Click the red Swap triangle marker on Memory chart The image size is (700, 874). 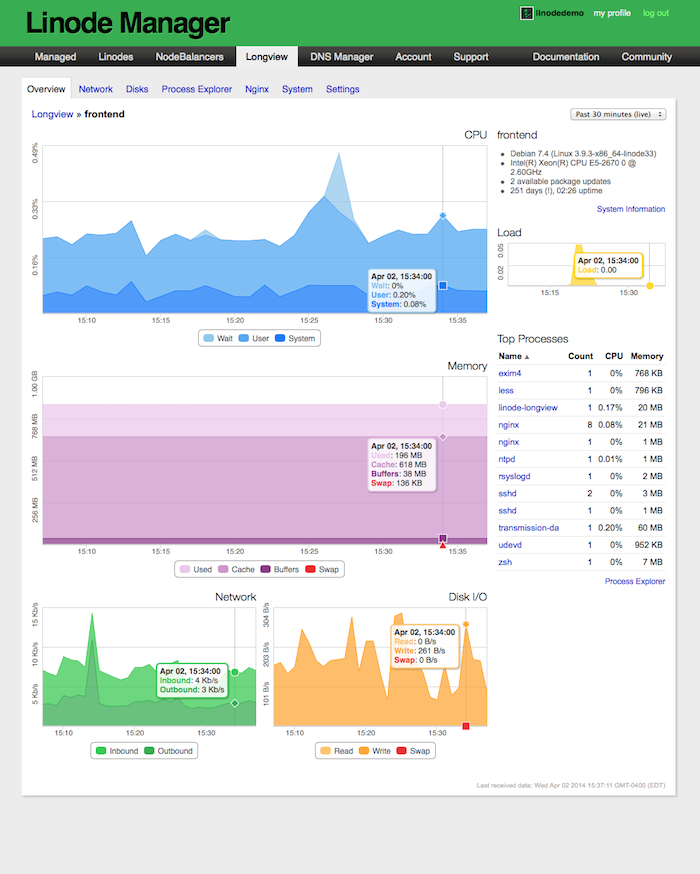[442, 545]
